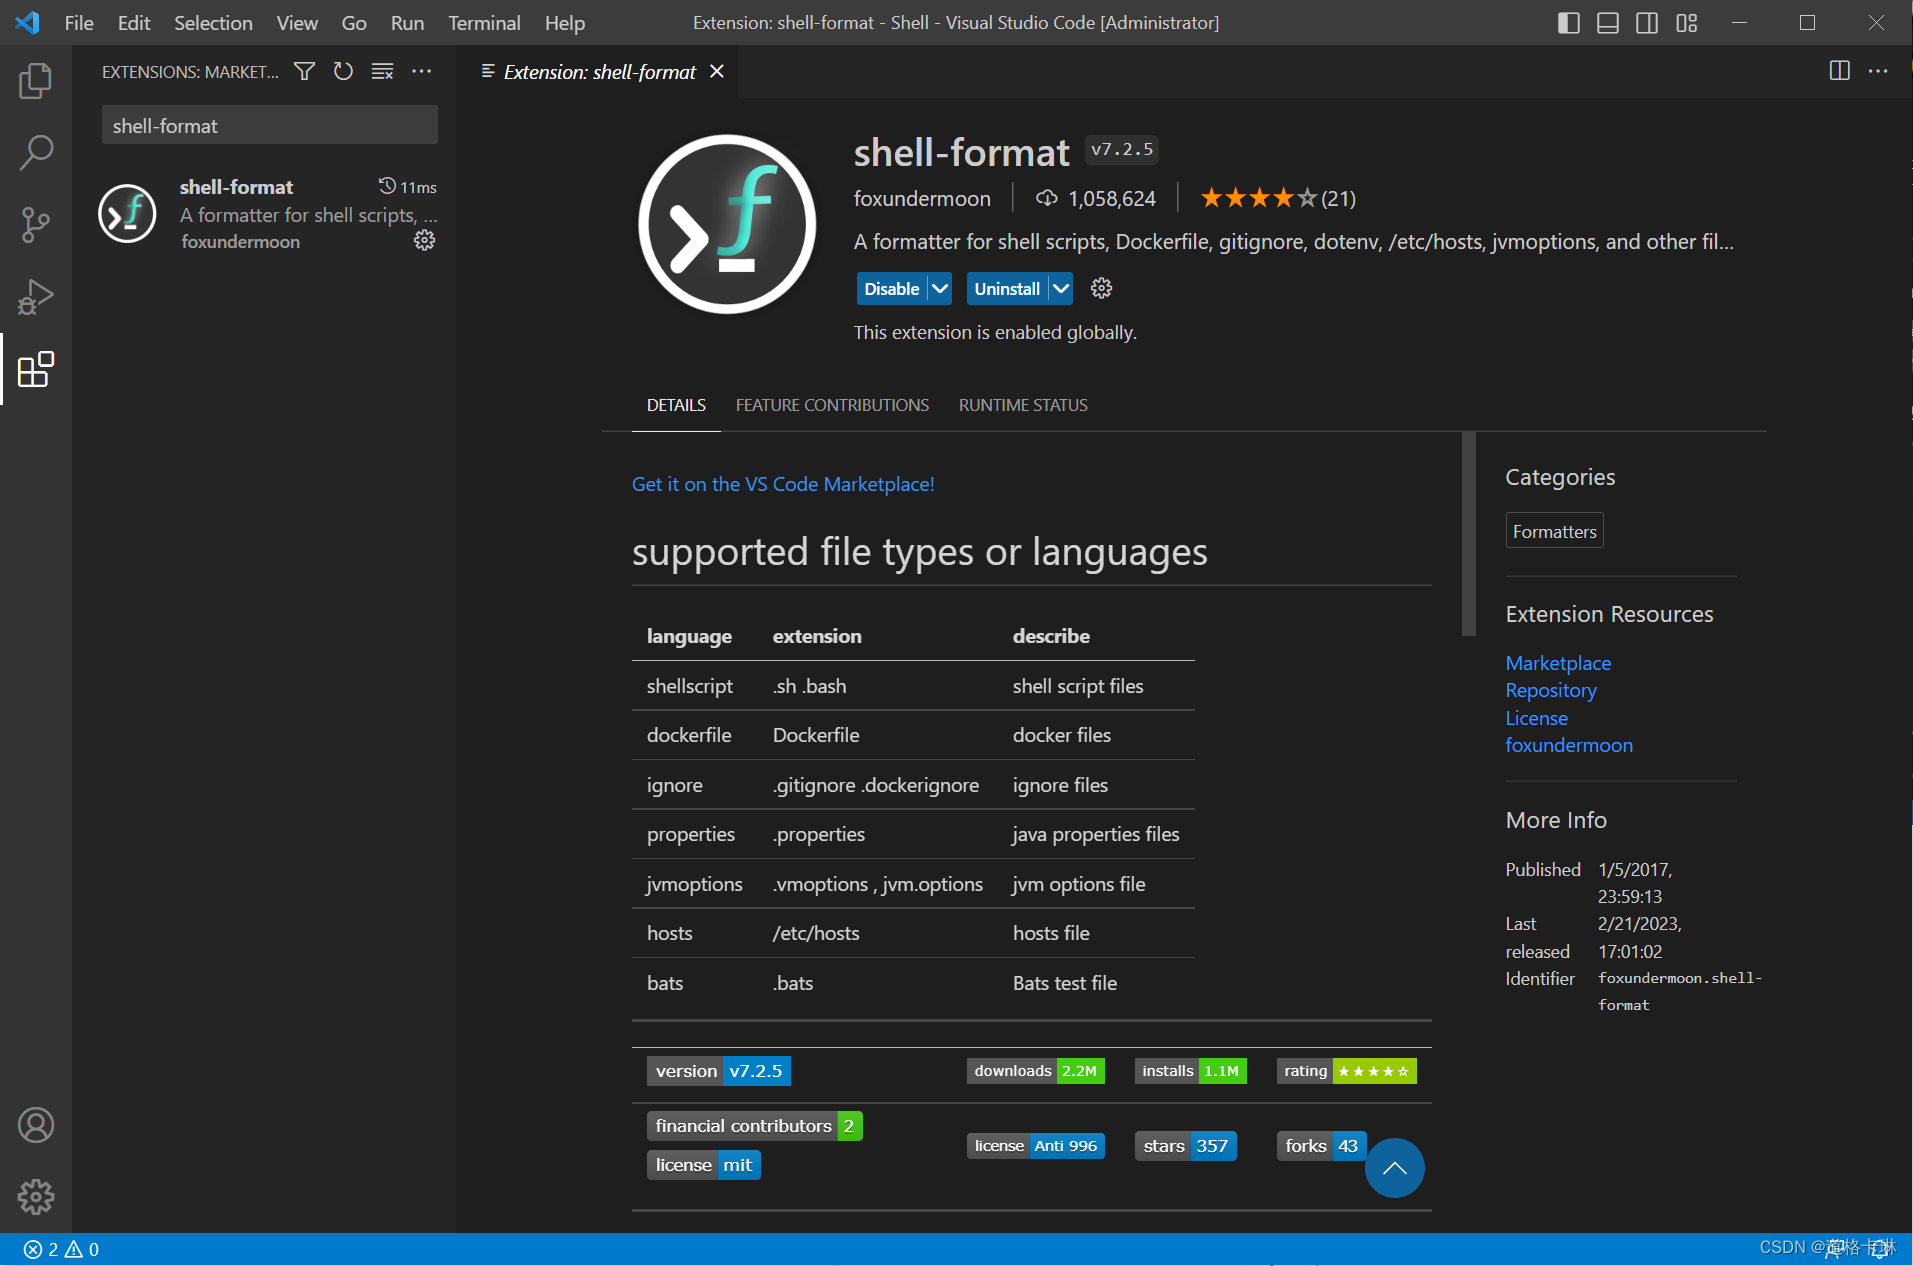Open the View menu
The height and width of the screenshot is (1266, 1913).
297,23
